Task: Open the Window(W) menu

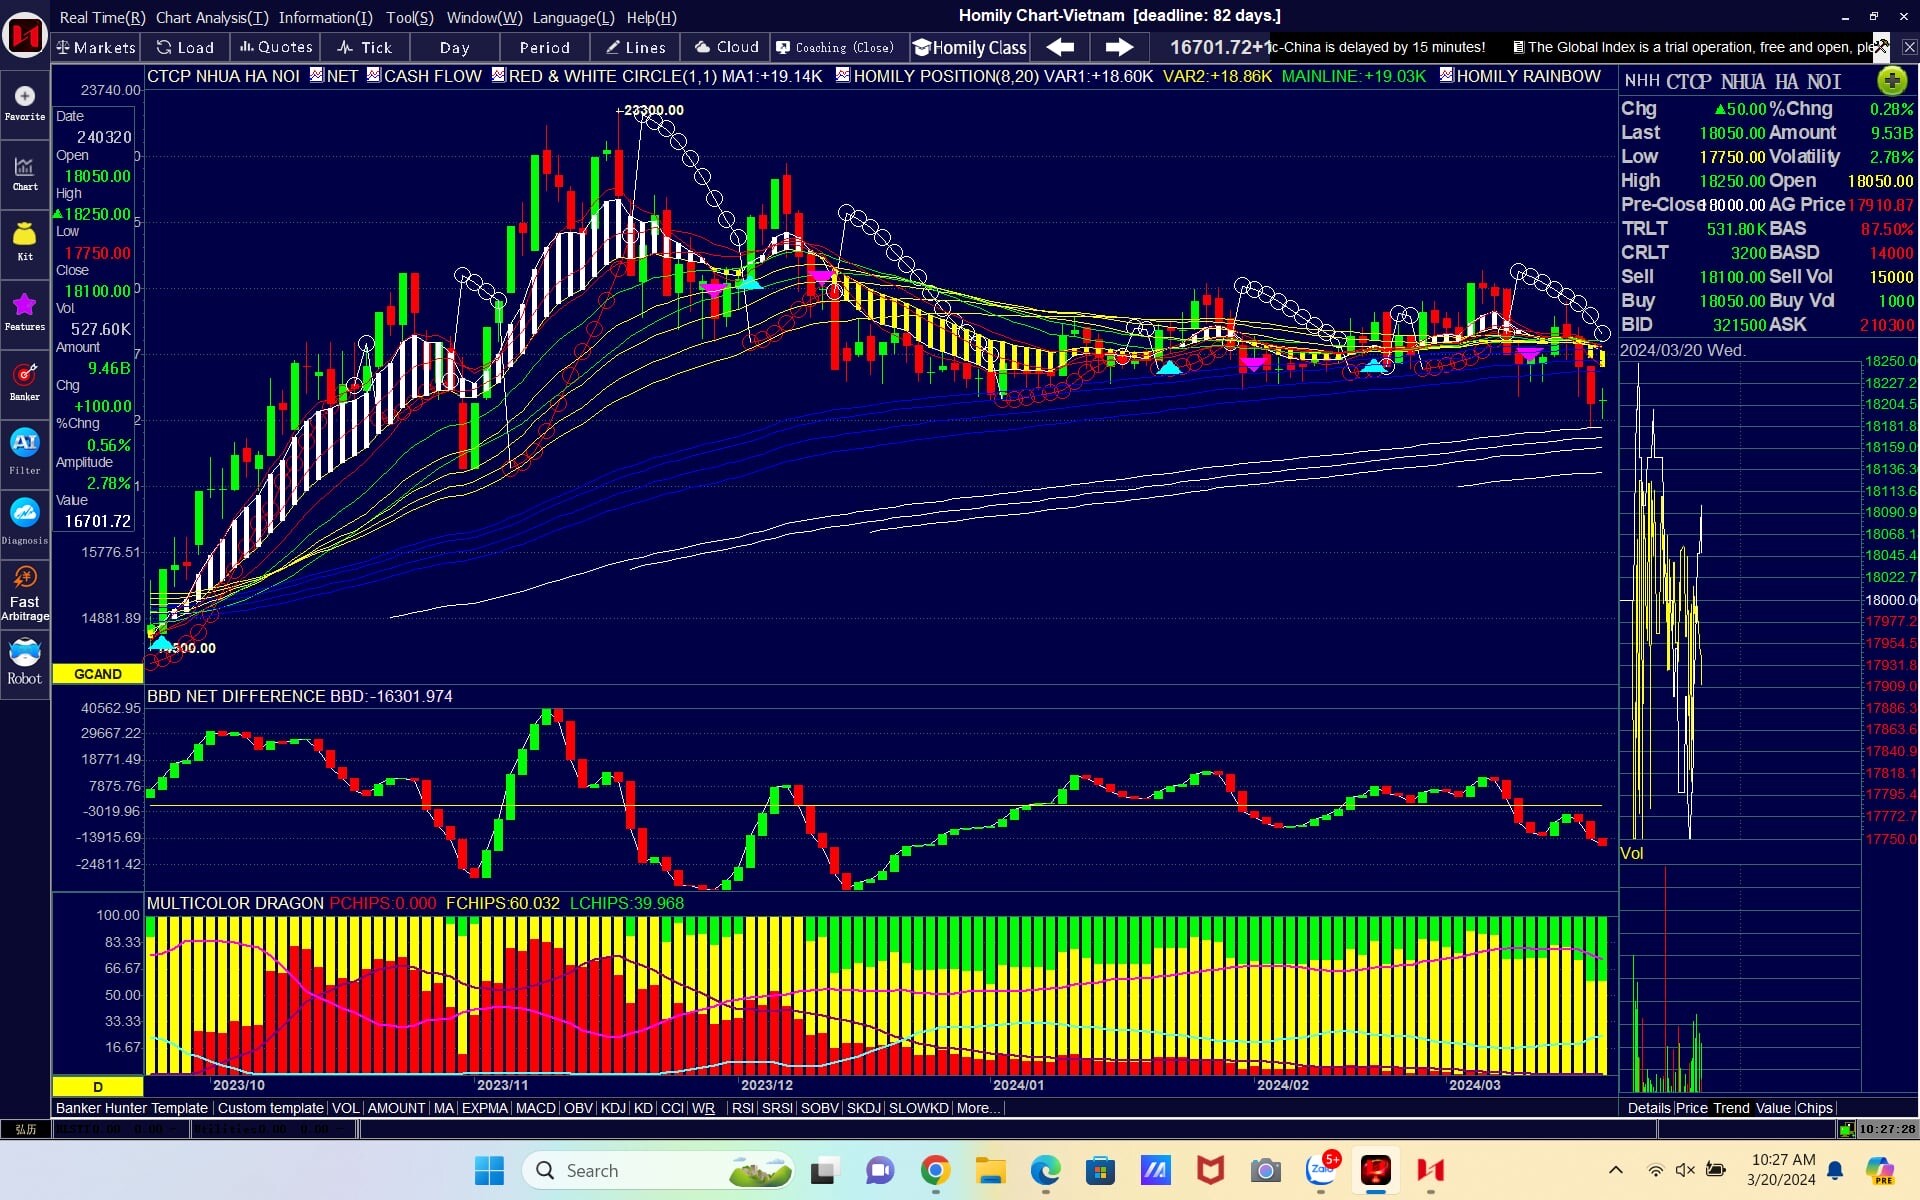Action: click(484, 17)
